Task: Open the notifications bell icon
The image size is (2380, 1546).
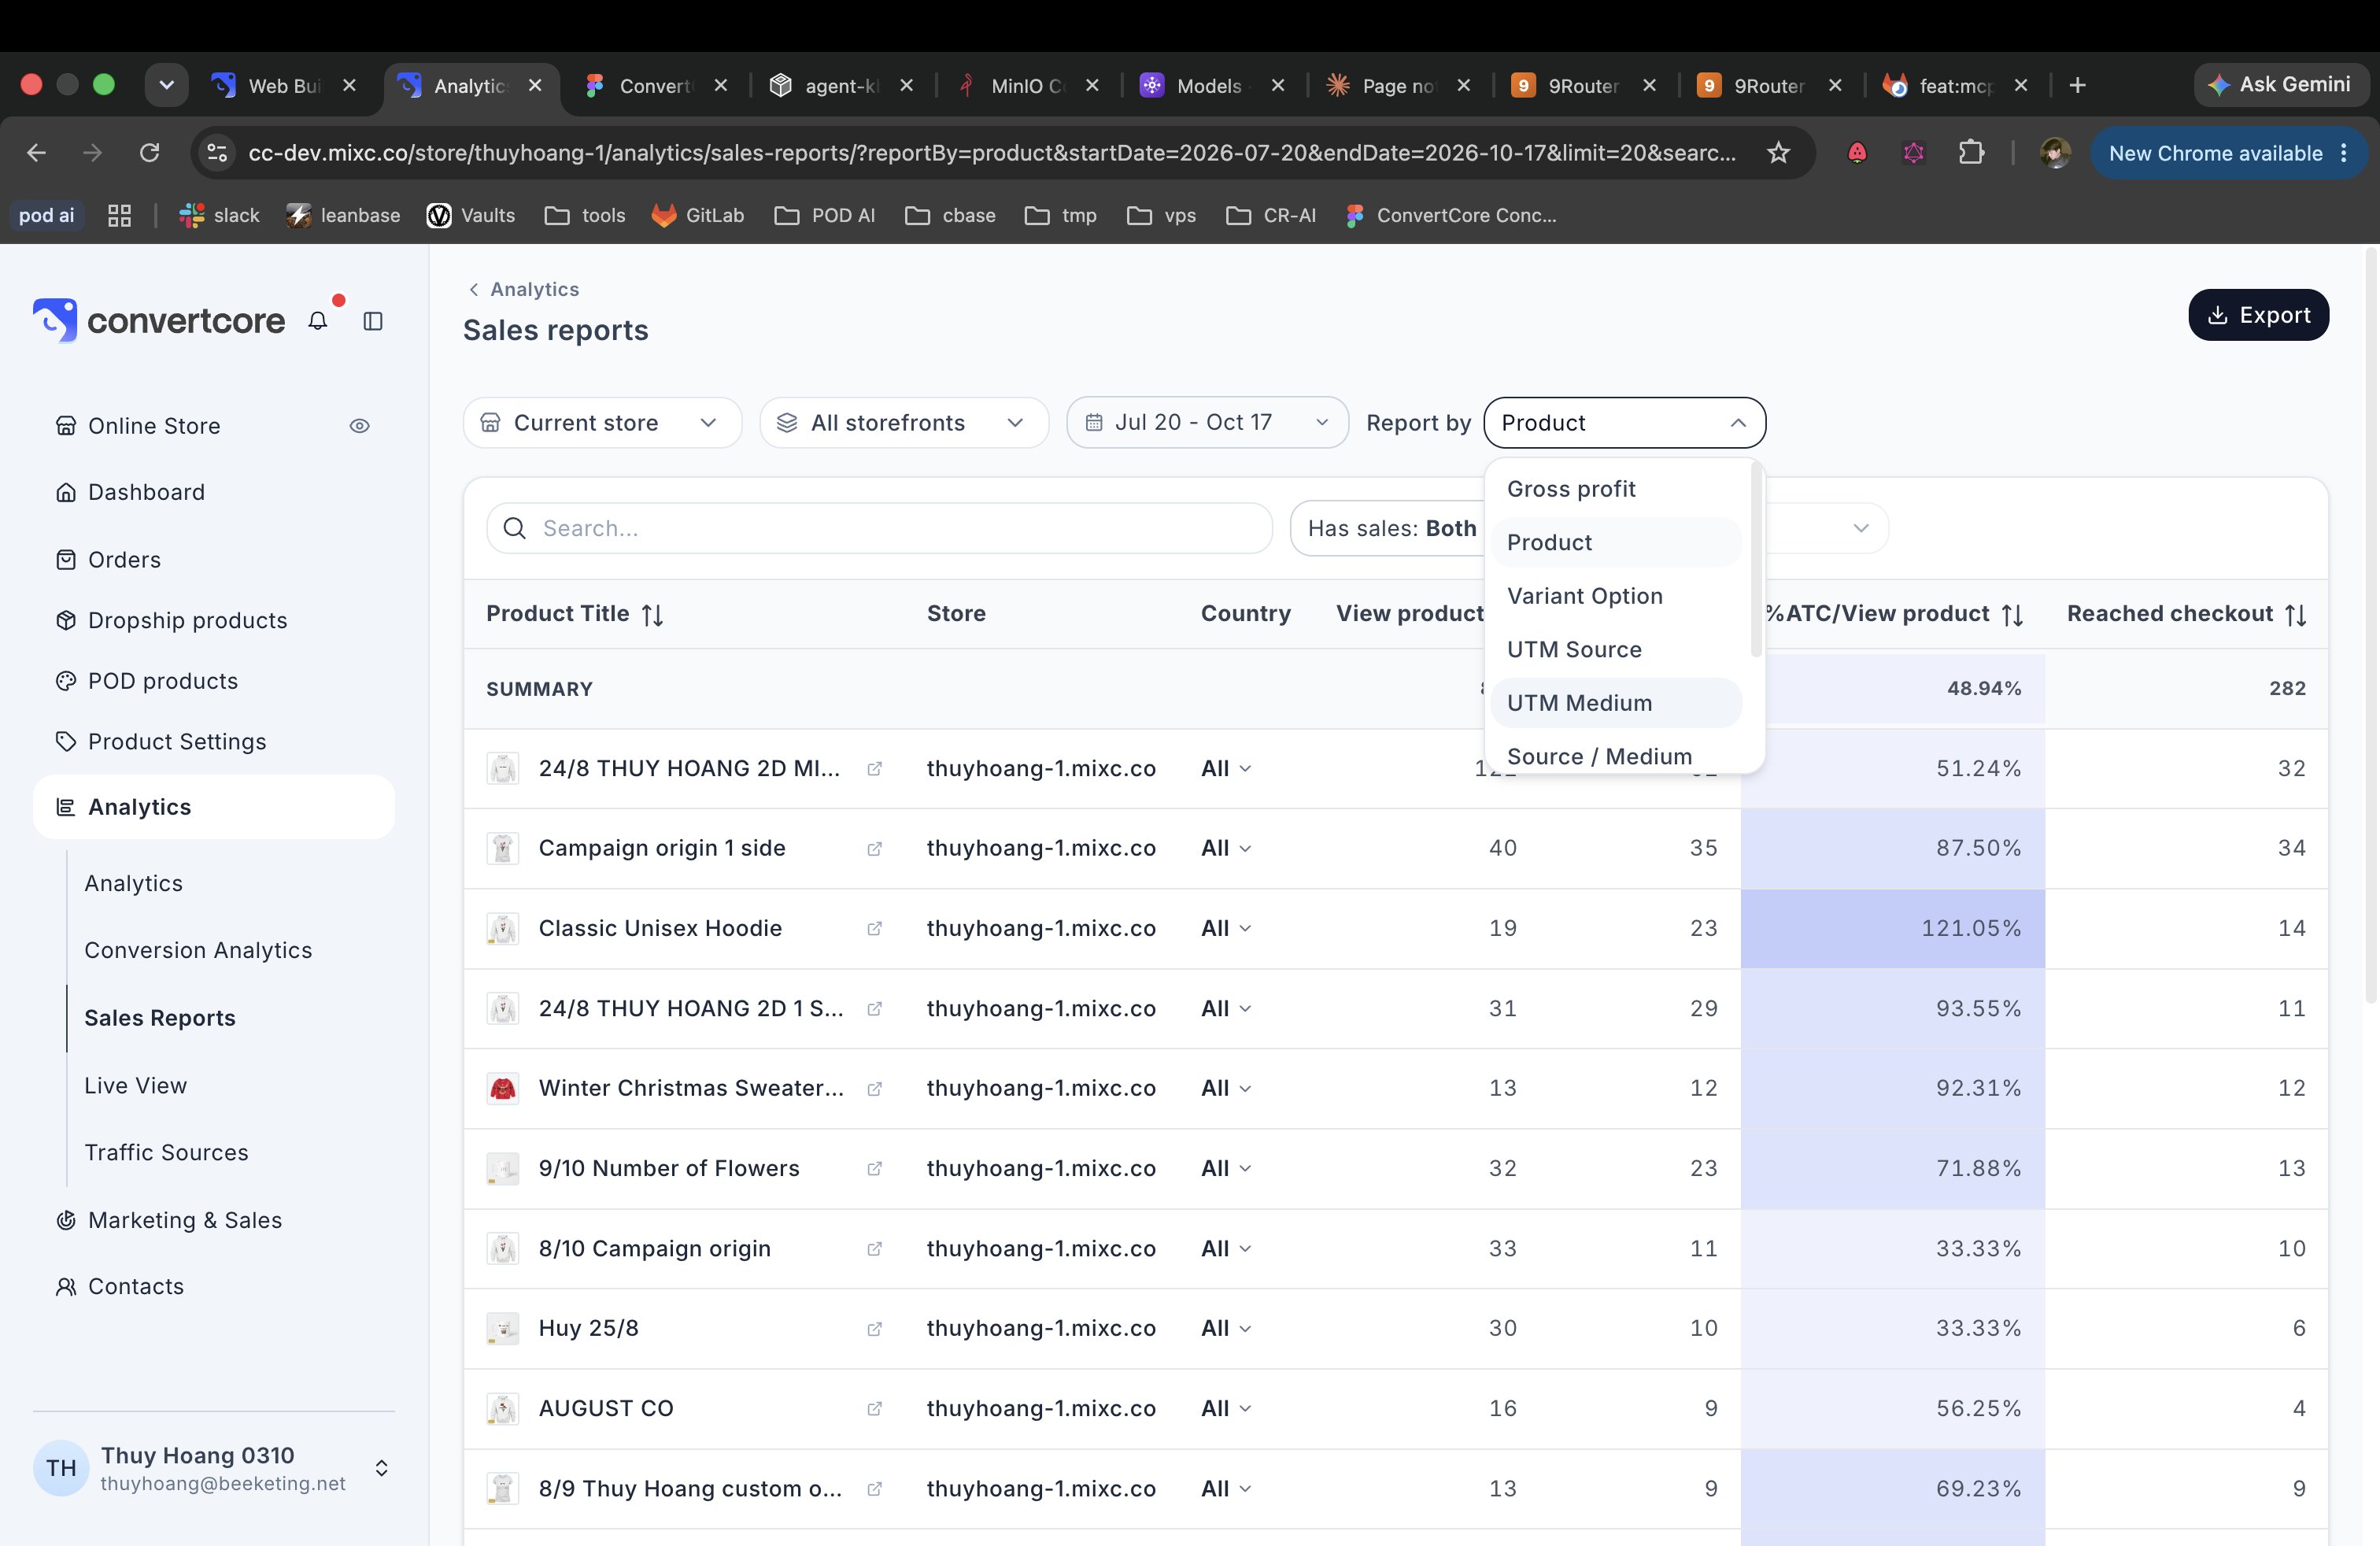Action: [x=318, y=321]
